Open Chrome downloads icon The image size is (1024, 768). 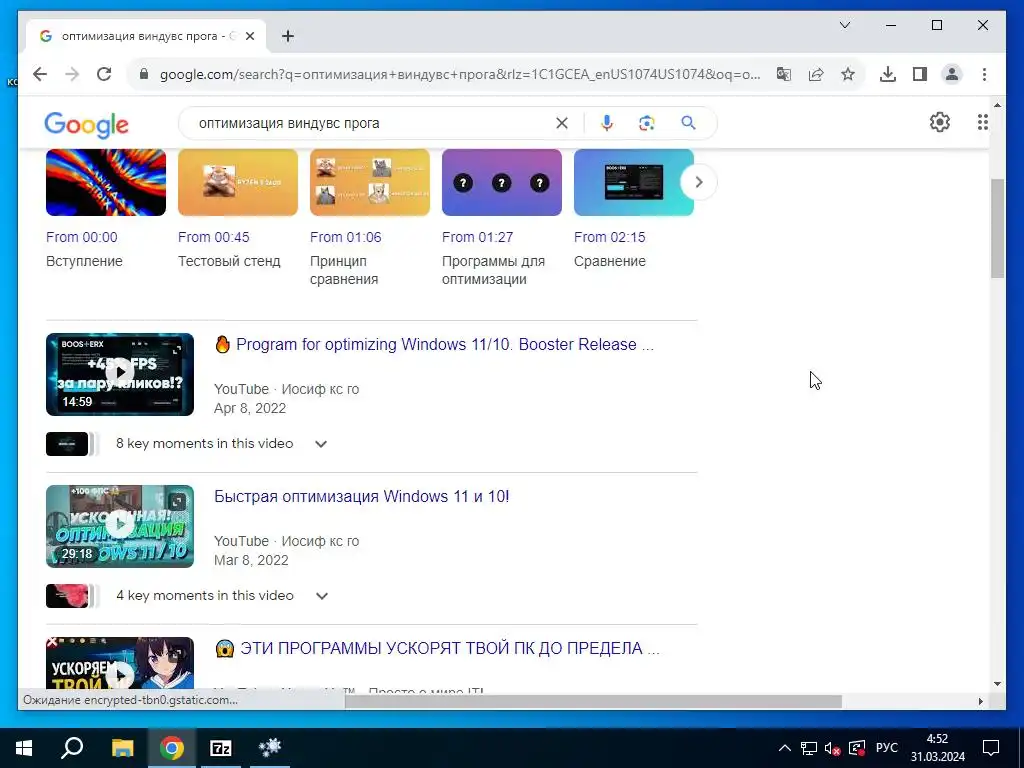pos(888,74)
